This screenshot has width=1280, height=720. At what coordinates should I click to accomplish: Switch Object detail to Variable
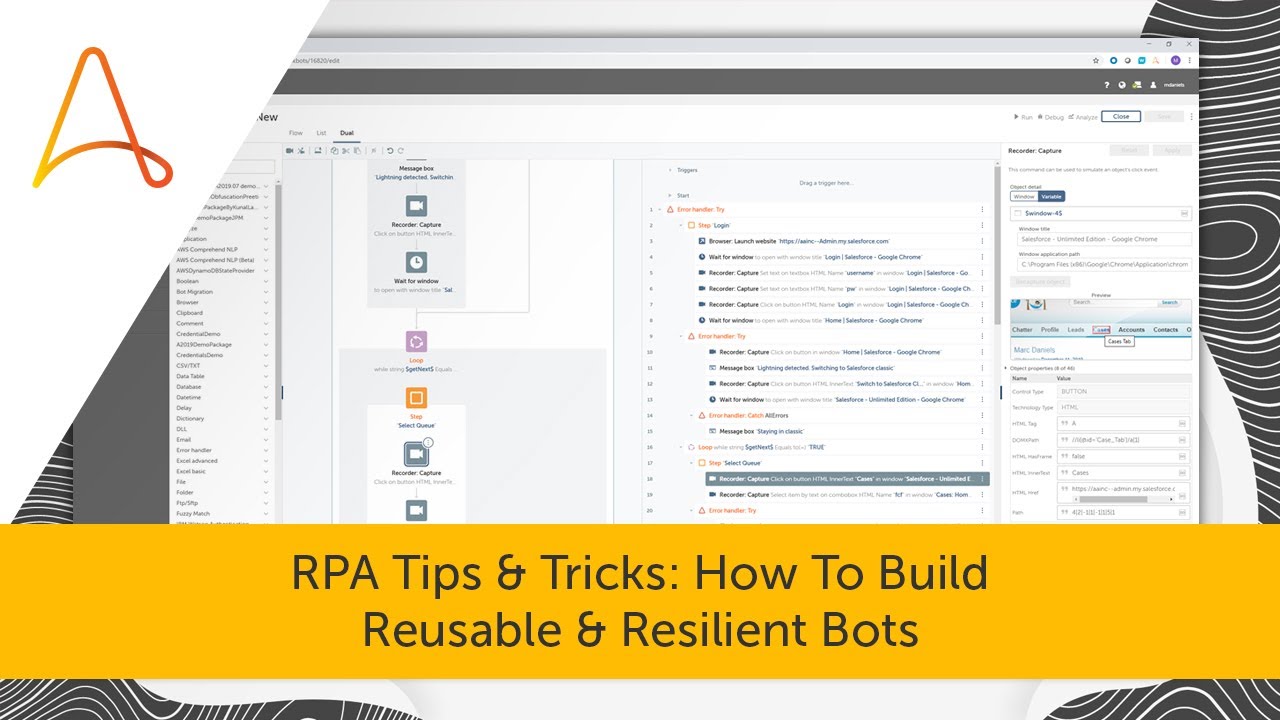coord(1051,196)
